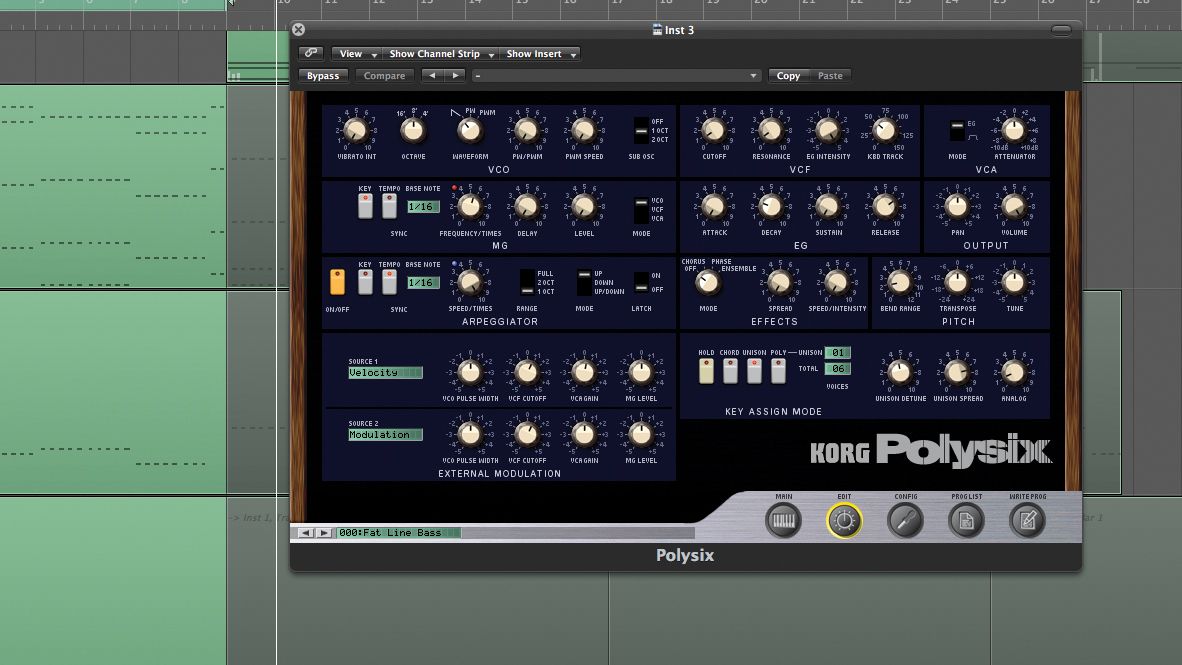This screenshot has height=665, width=1182.
Task: Open the Prog List icon
Action: (966, 520)
